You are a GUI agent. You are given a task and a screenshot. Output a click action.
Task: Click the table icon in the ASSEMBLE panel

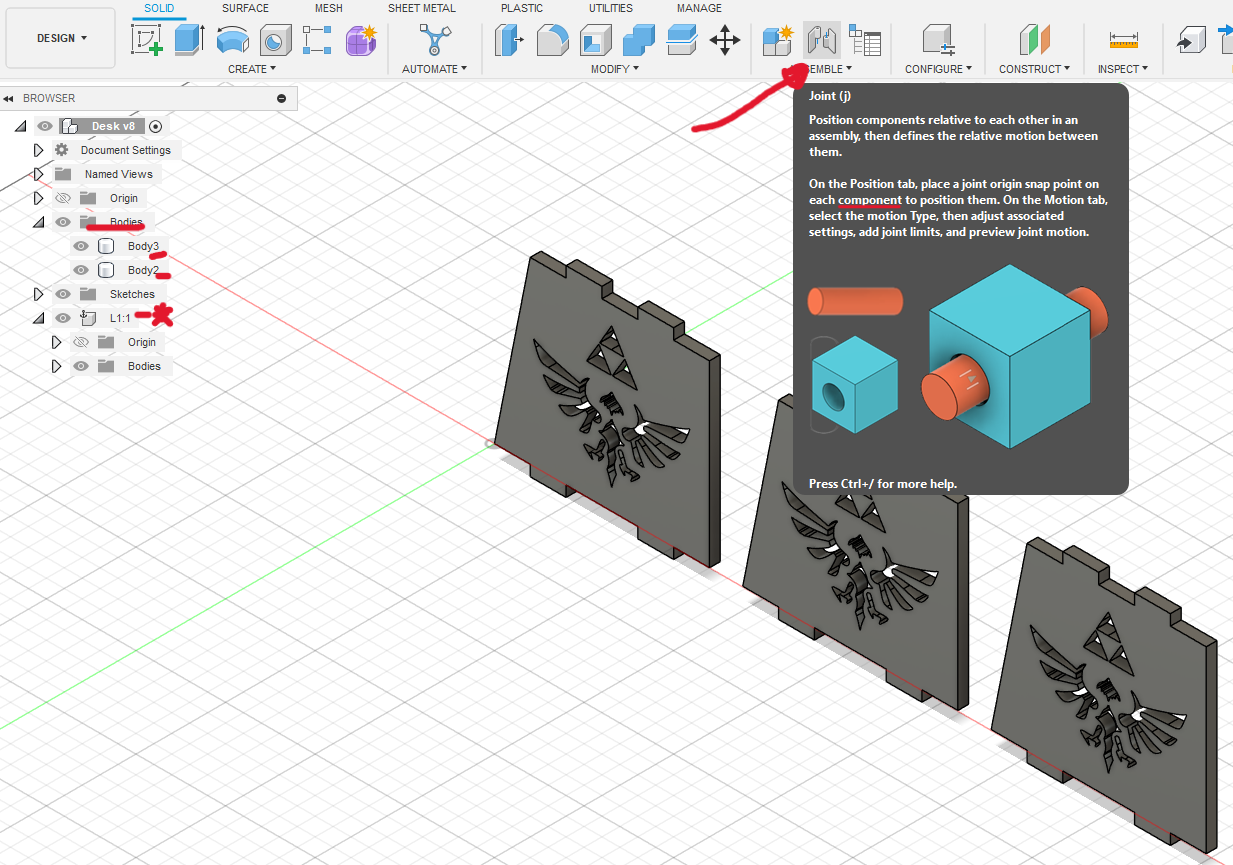coord(865,40)
